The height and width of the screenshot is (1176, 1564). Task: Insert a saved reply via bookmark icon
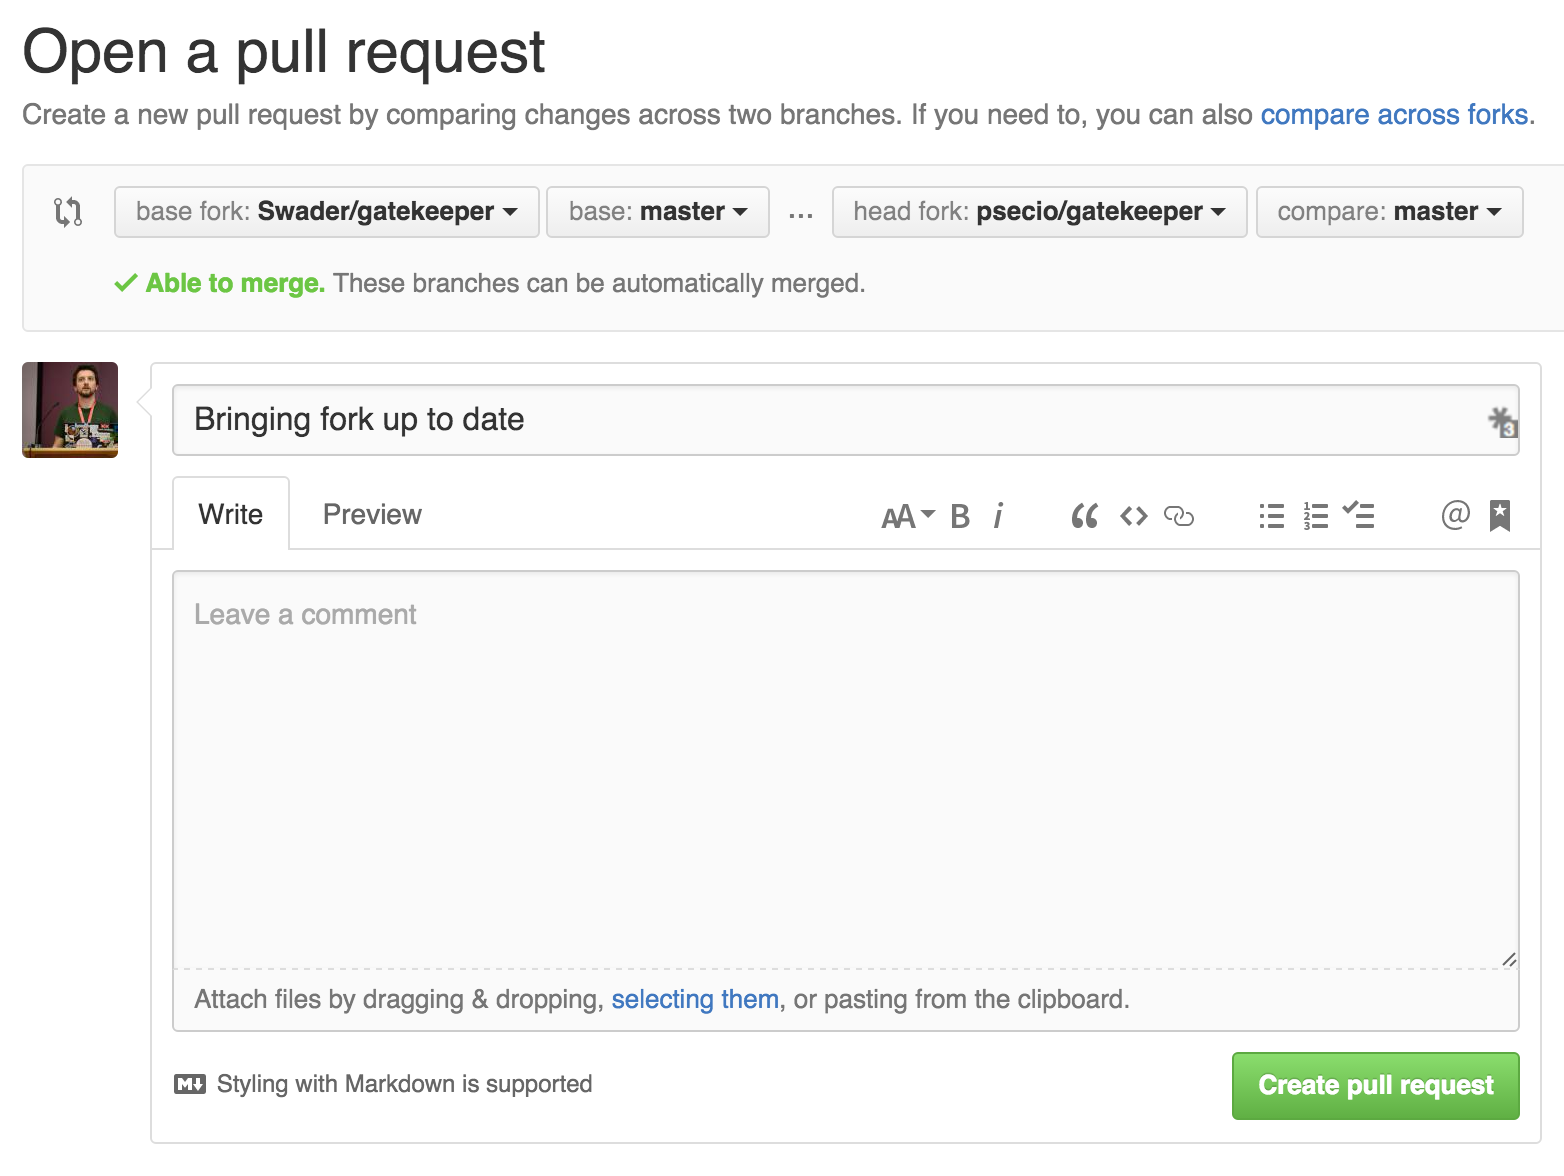tap(1499, 516)
